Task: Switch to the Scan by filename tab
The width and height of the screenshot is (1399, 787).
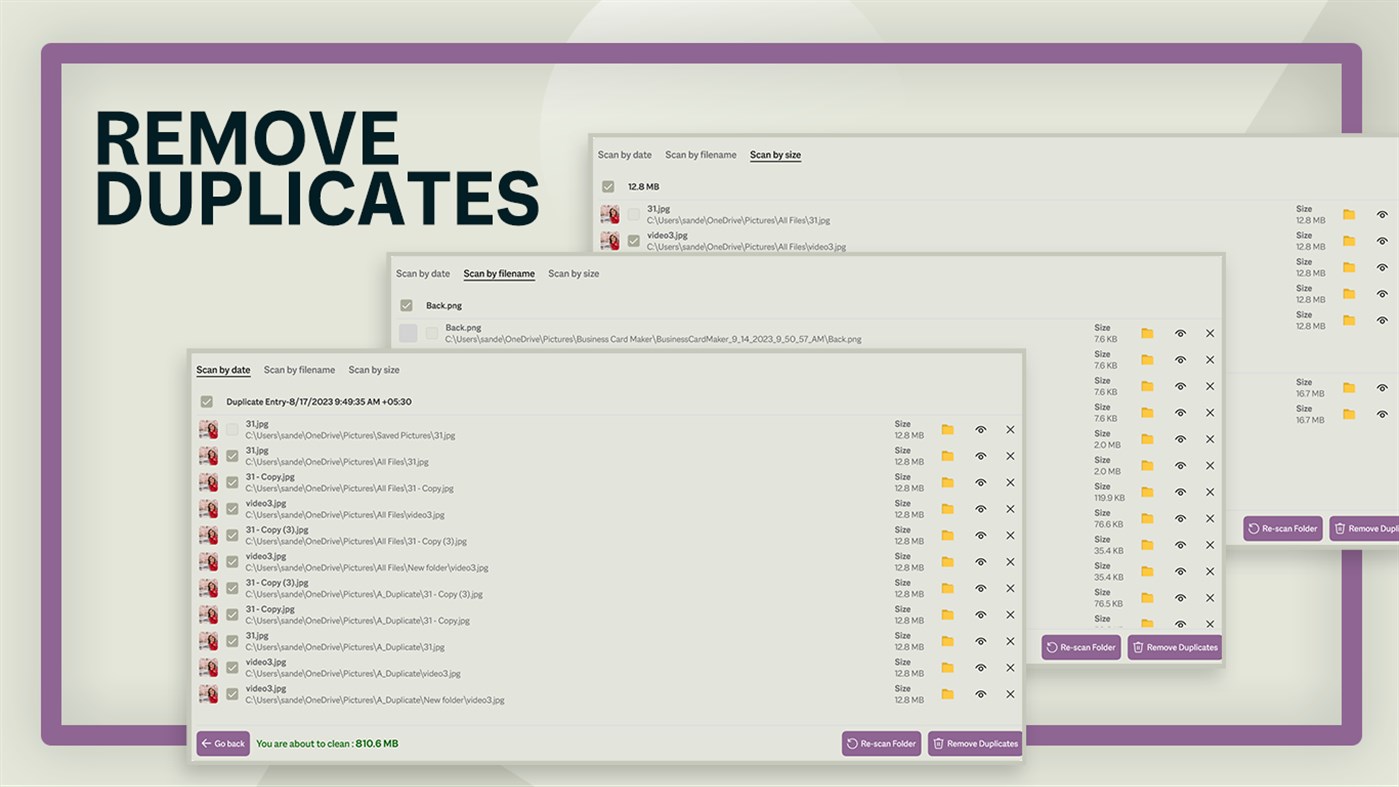Action: 299,369
